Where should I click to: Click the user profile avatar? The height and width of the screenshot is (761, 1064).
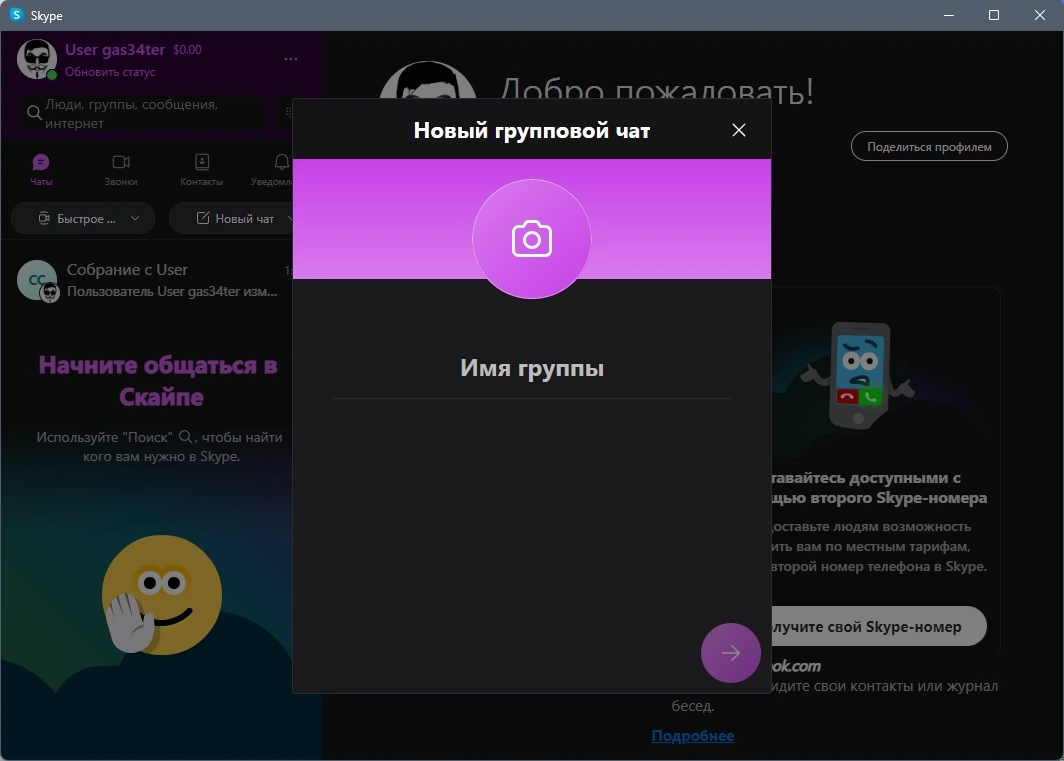tap(37, 59)
